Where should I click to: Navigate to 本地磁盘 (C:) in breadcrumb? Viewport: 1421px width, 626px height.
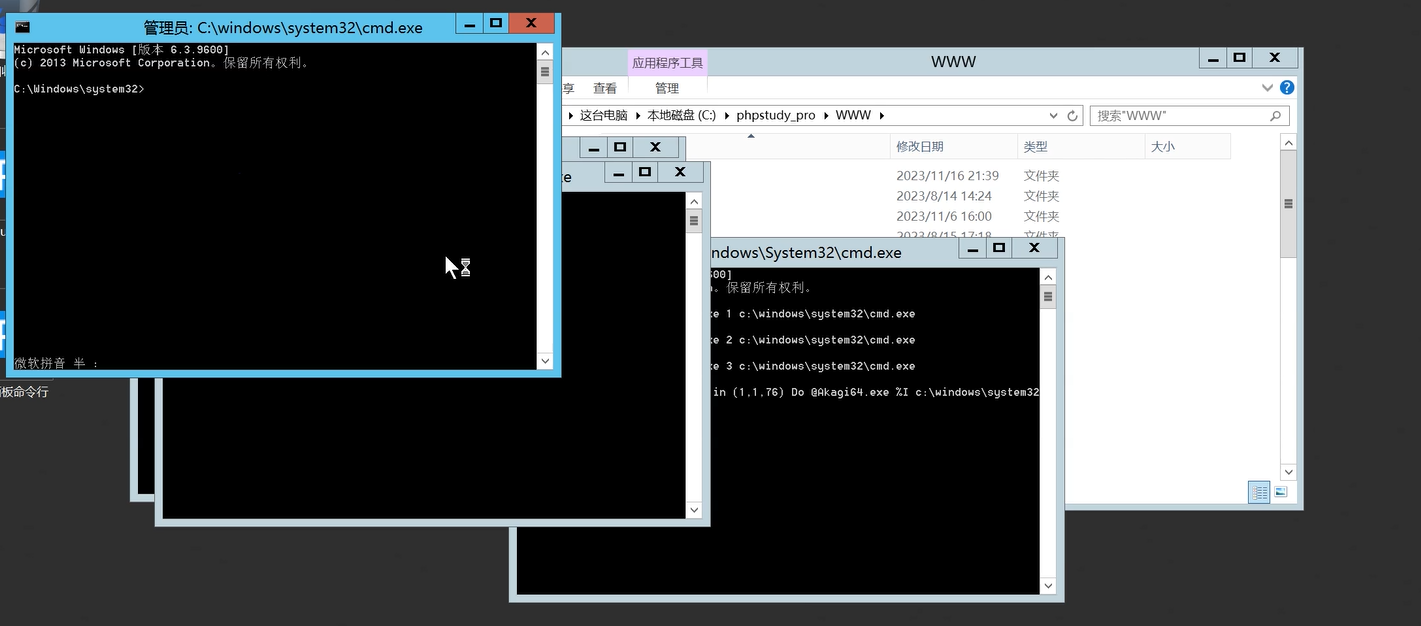coord(681,116)
